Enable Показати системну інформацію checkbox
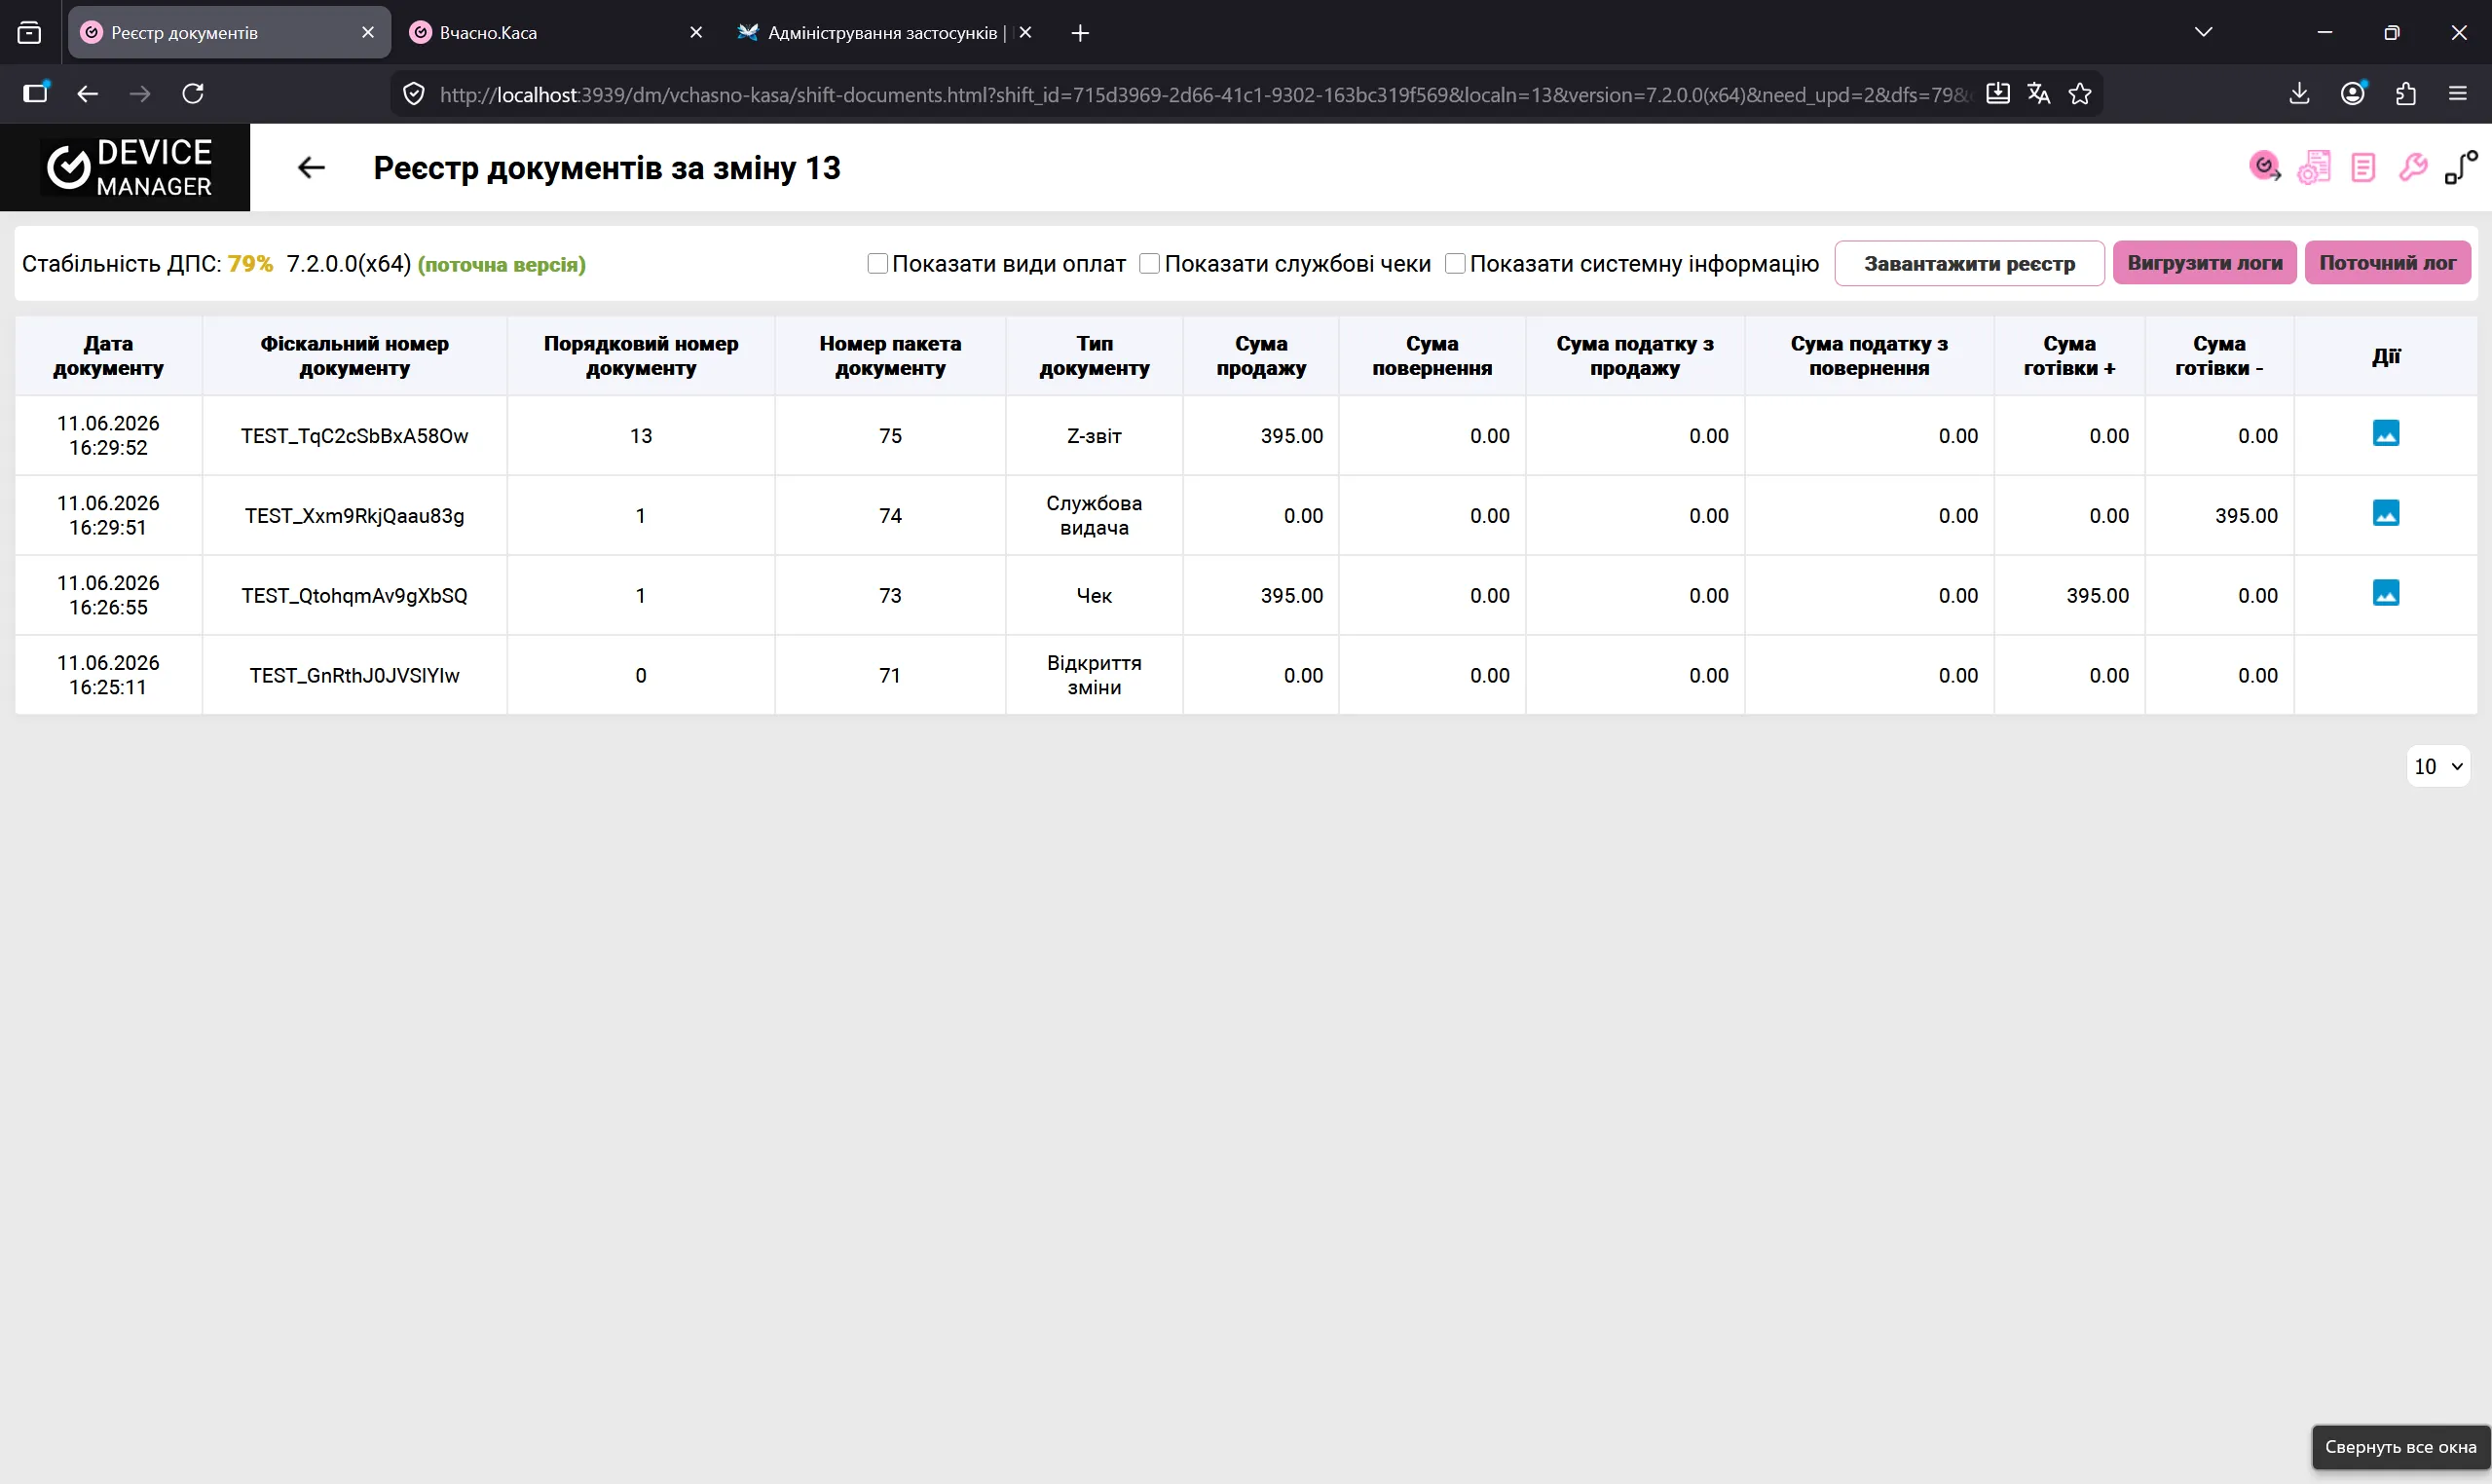Screen dimensions: 2492x1484 point(1455,263)
